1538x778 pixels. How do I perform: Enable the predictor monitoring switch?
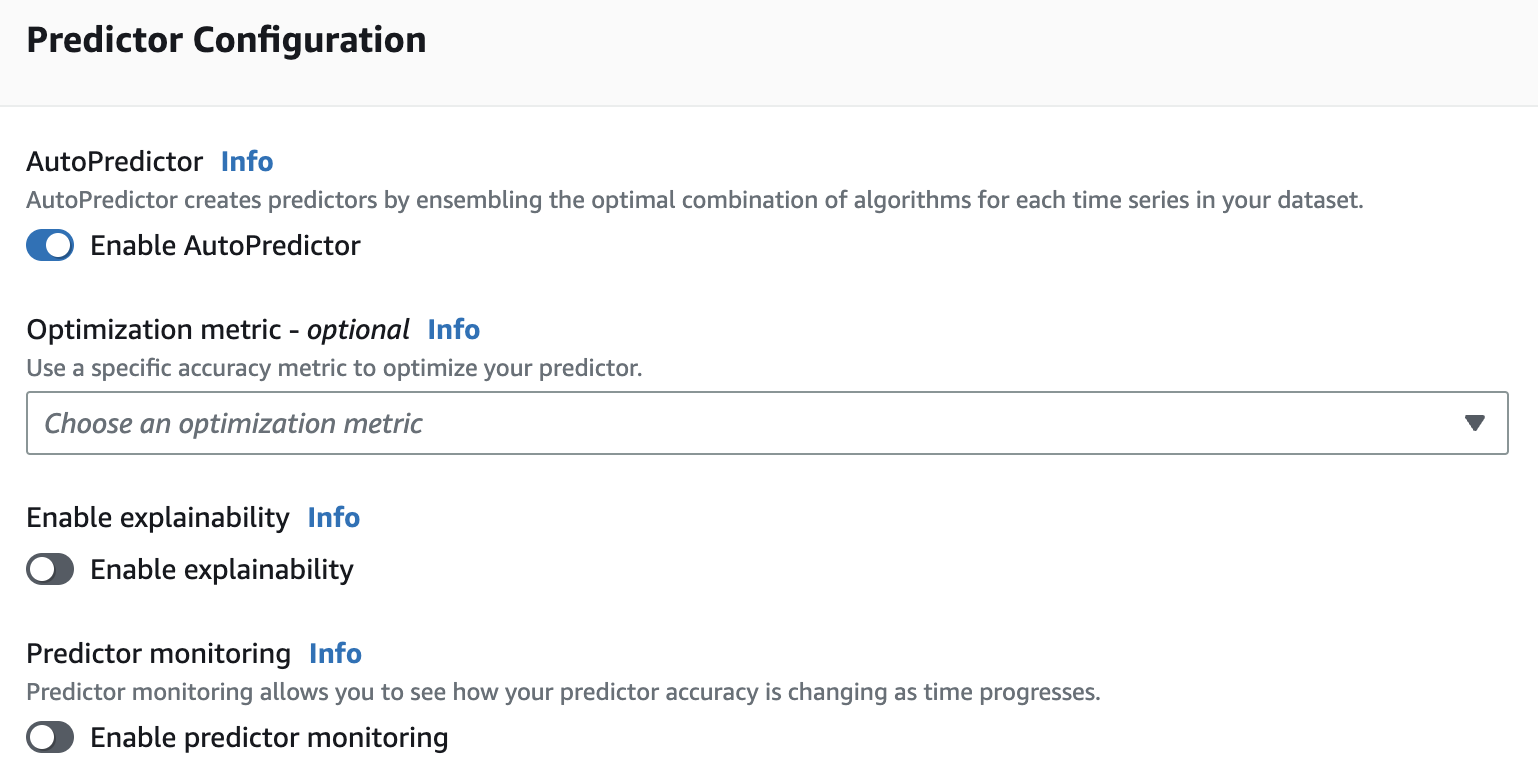tap(50, 737)
